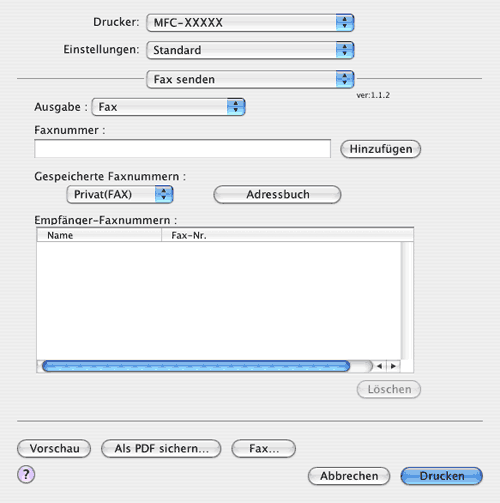Click blue stepper arrows on Drucker popup
This screenshot has width=500, height=503.
click(345, 23)
